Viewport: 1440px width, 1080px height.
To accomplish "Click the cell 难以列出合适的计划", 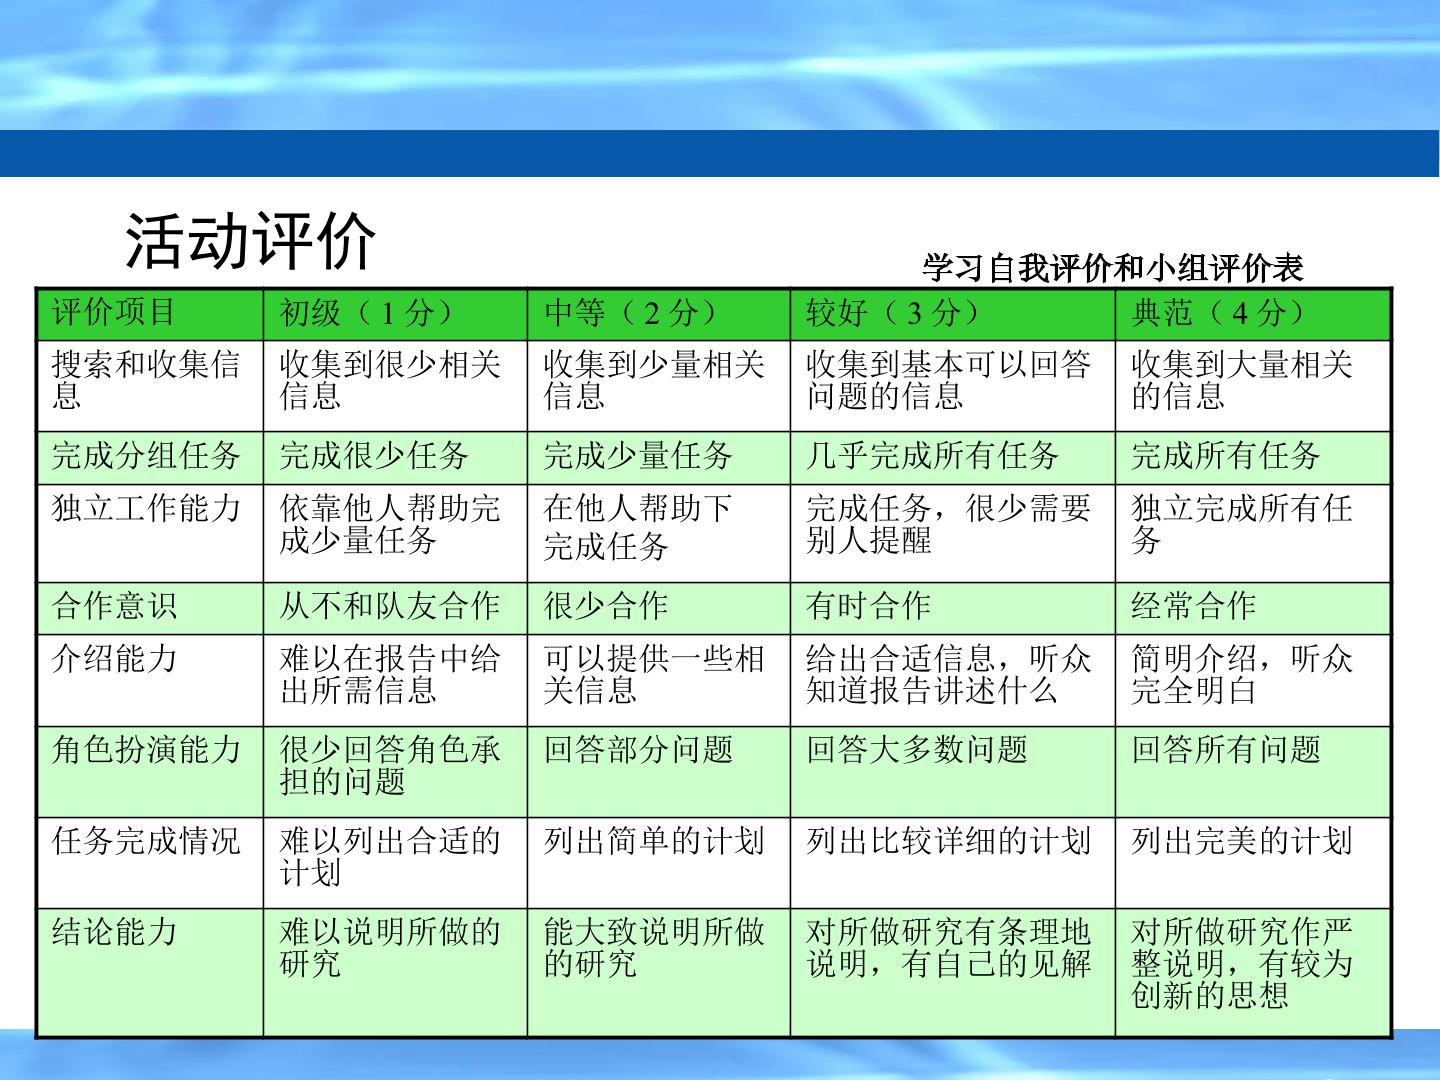I will point(395,862).
